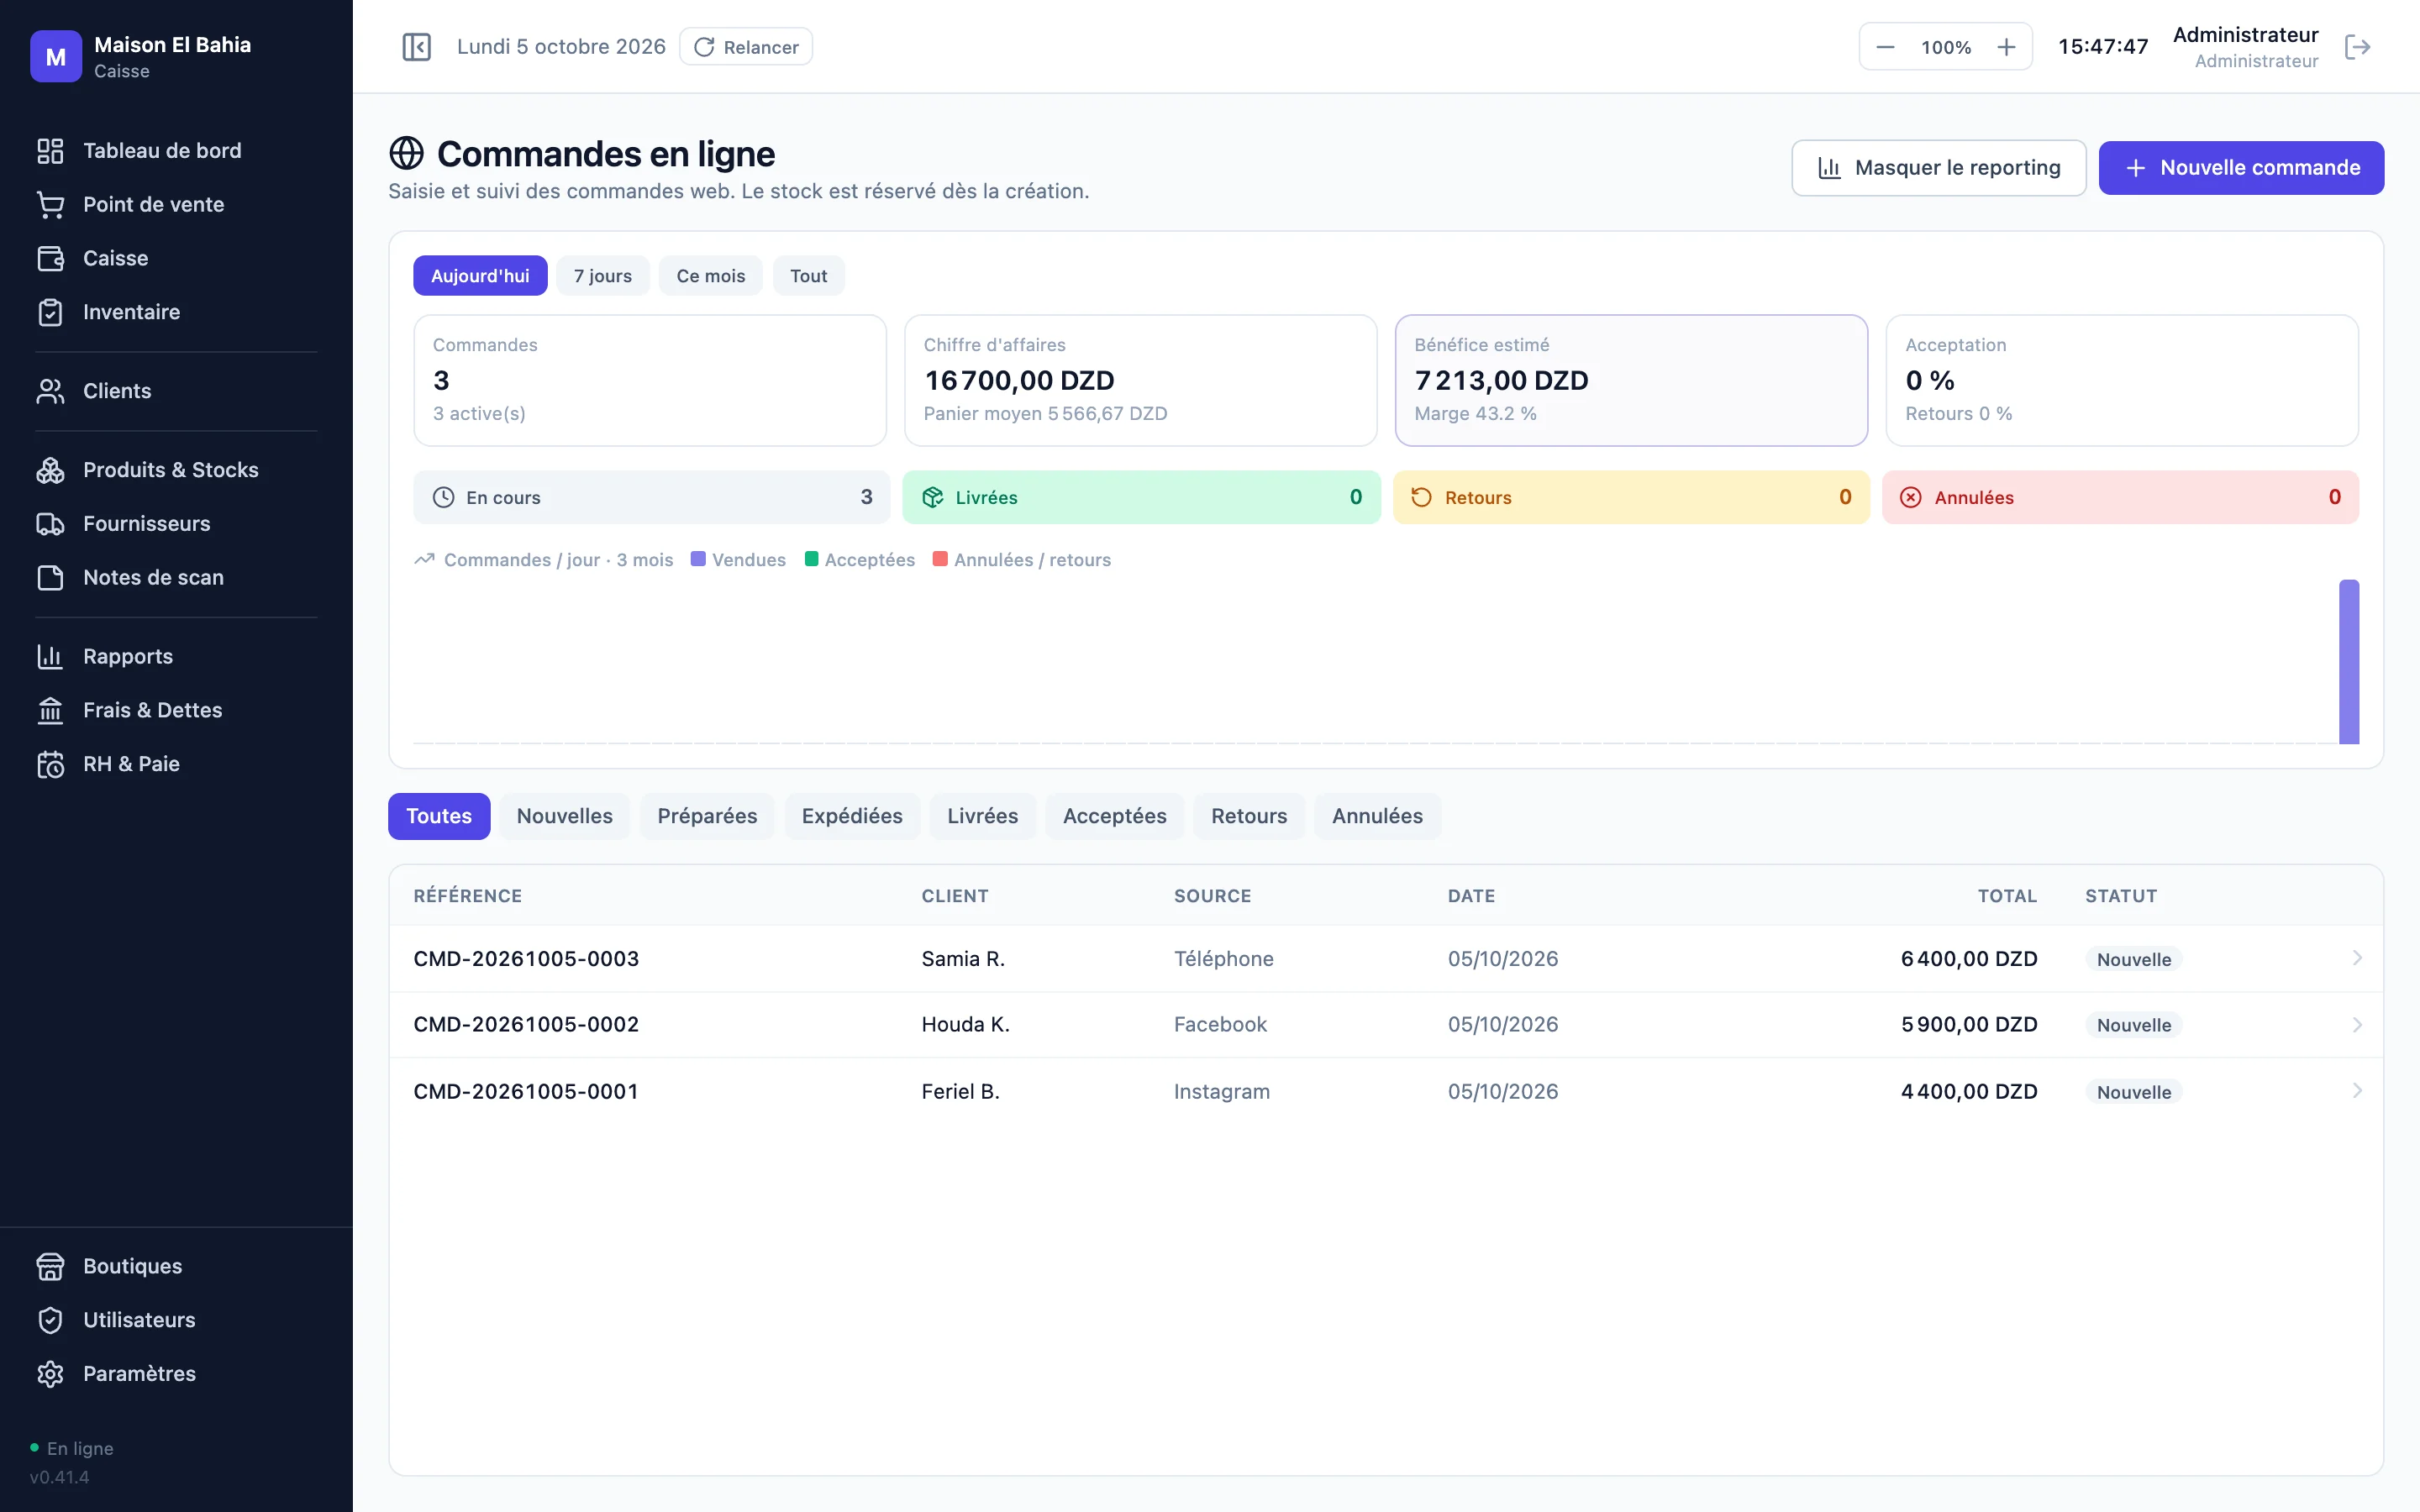Click the Retours status card

tap(1631, 497)
